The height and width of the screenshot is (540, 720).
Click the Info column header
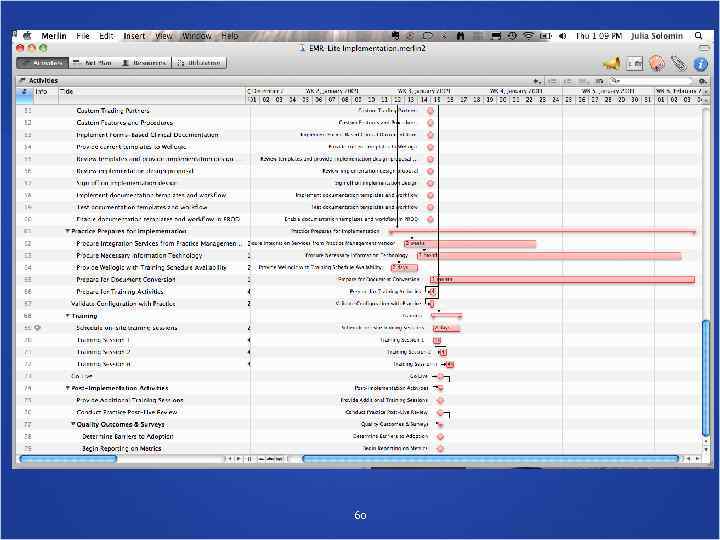[x=46, y=91]
